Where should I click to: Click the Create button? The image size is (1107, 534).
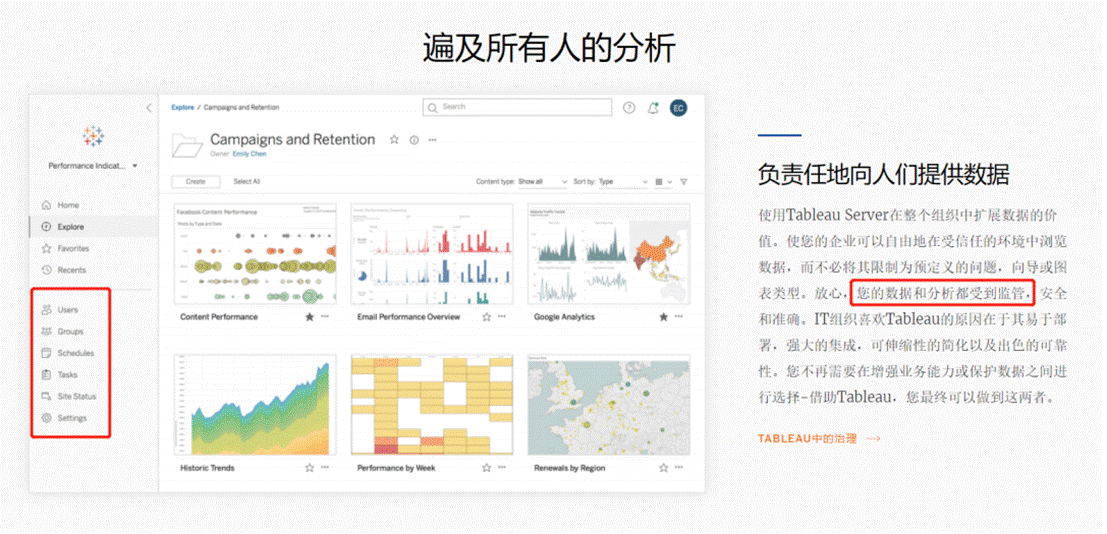tap(196, 182)
